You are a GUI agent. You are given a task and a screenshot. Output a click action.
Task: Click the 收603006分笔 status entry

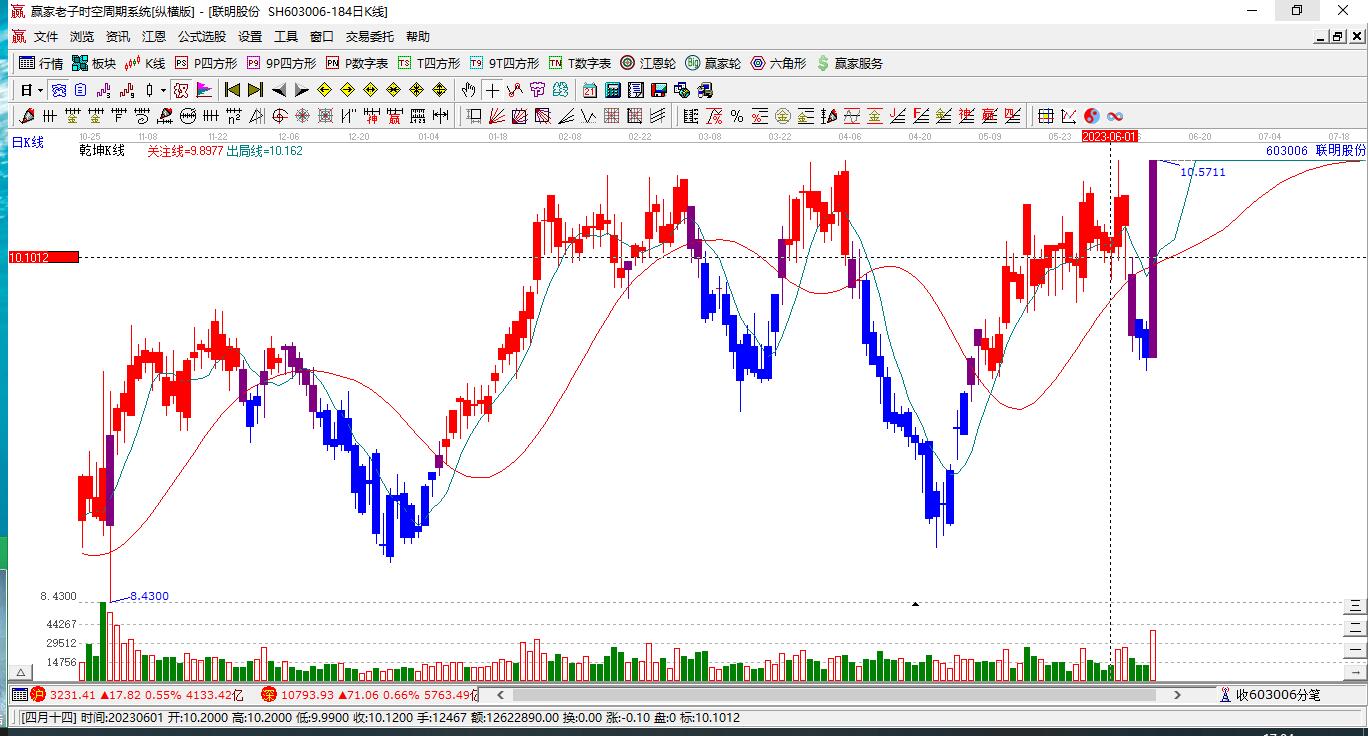click(x=1269, y=694)
